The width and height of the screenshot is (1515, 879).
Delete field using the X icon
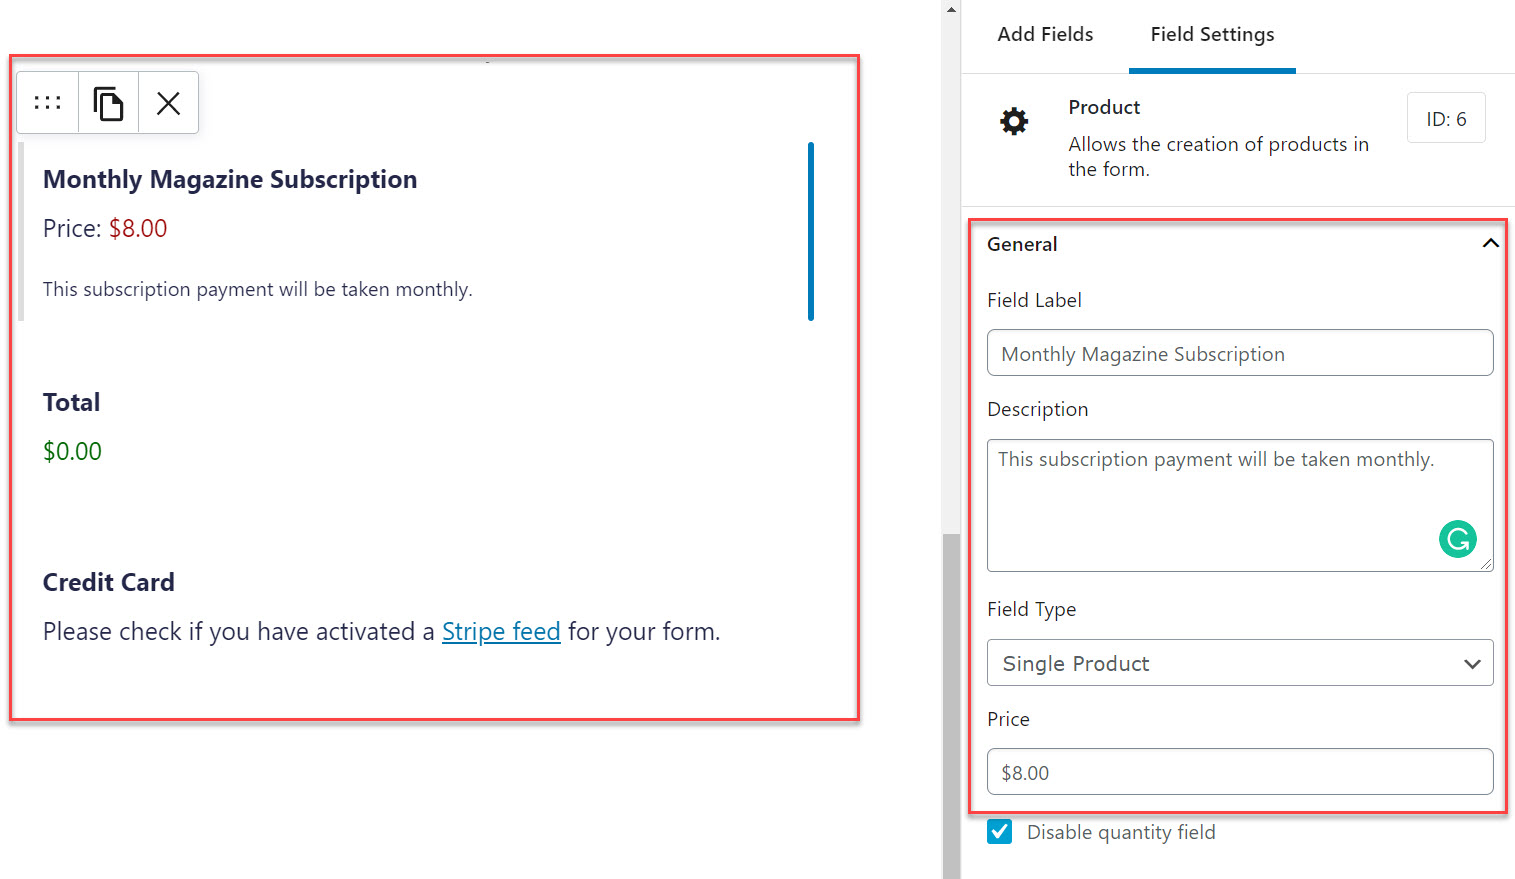168,103
